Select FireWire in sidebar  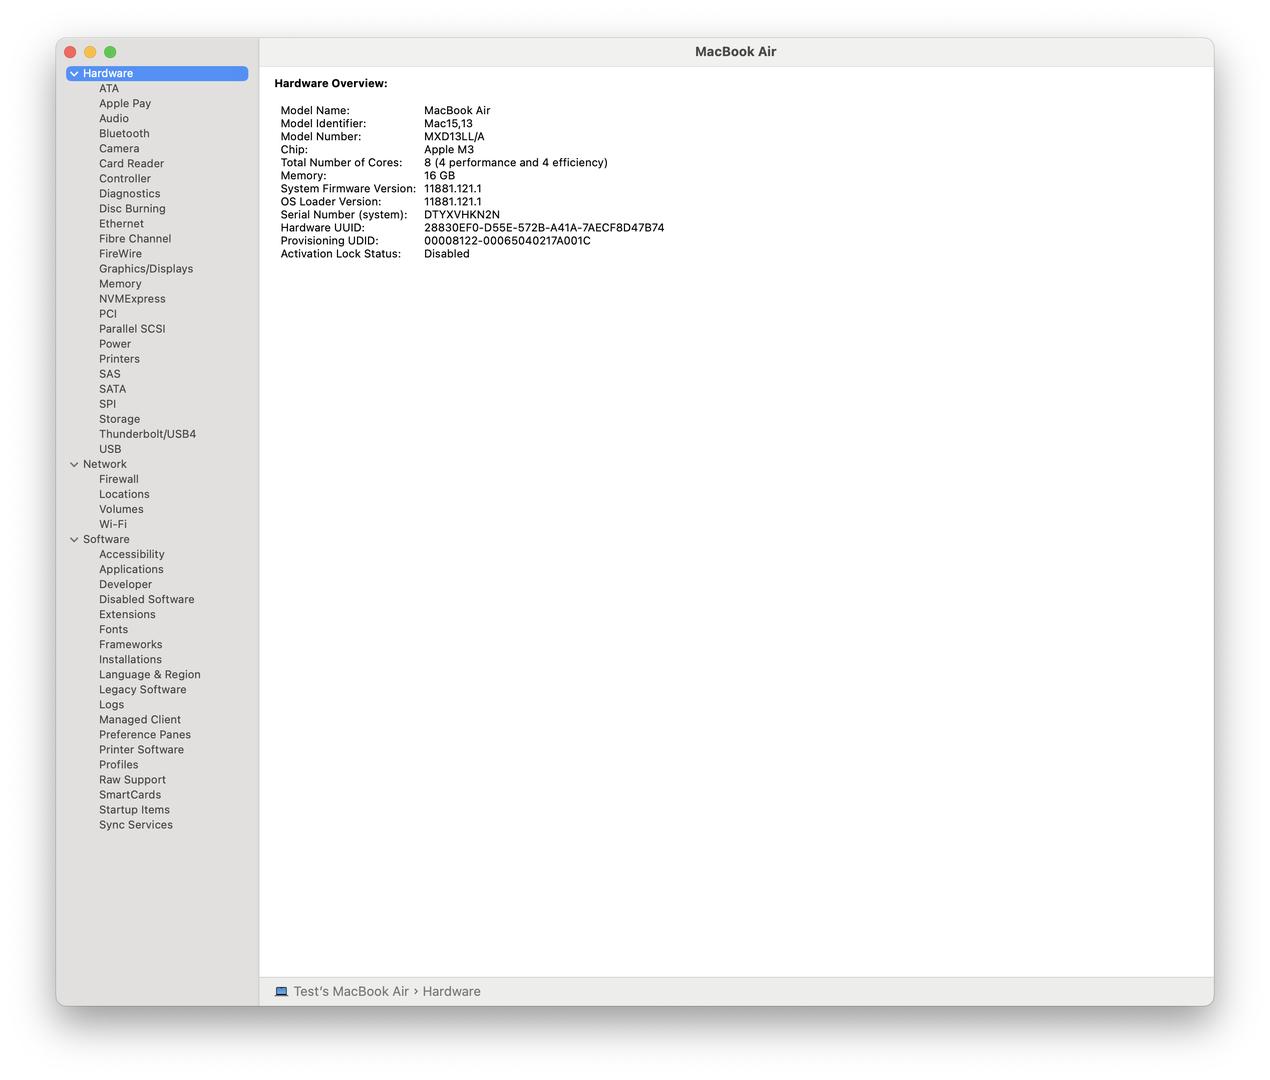(120, 254)
